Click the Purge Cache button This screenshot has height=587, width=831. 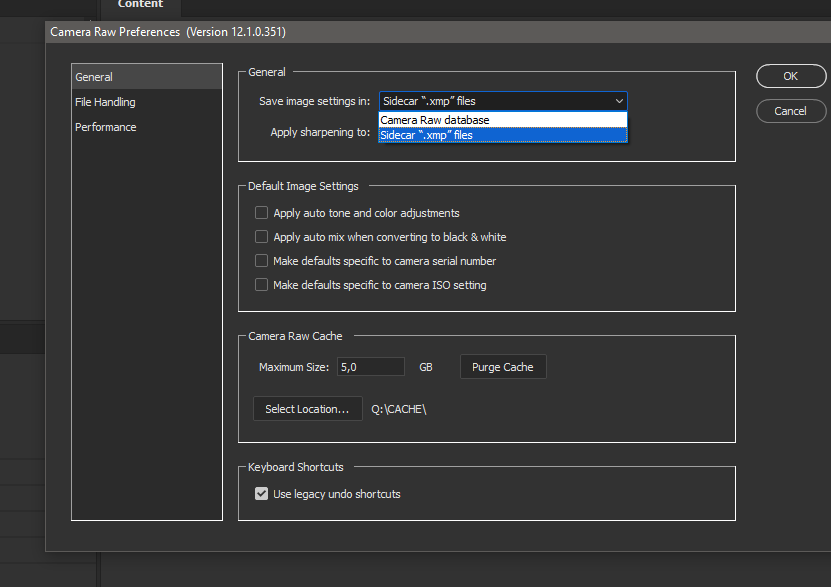tap(503, 367)
